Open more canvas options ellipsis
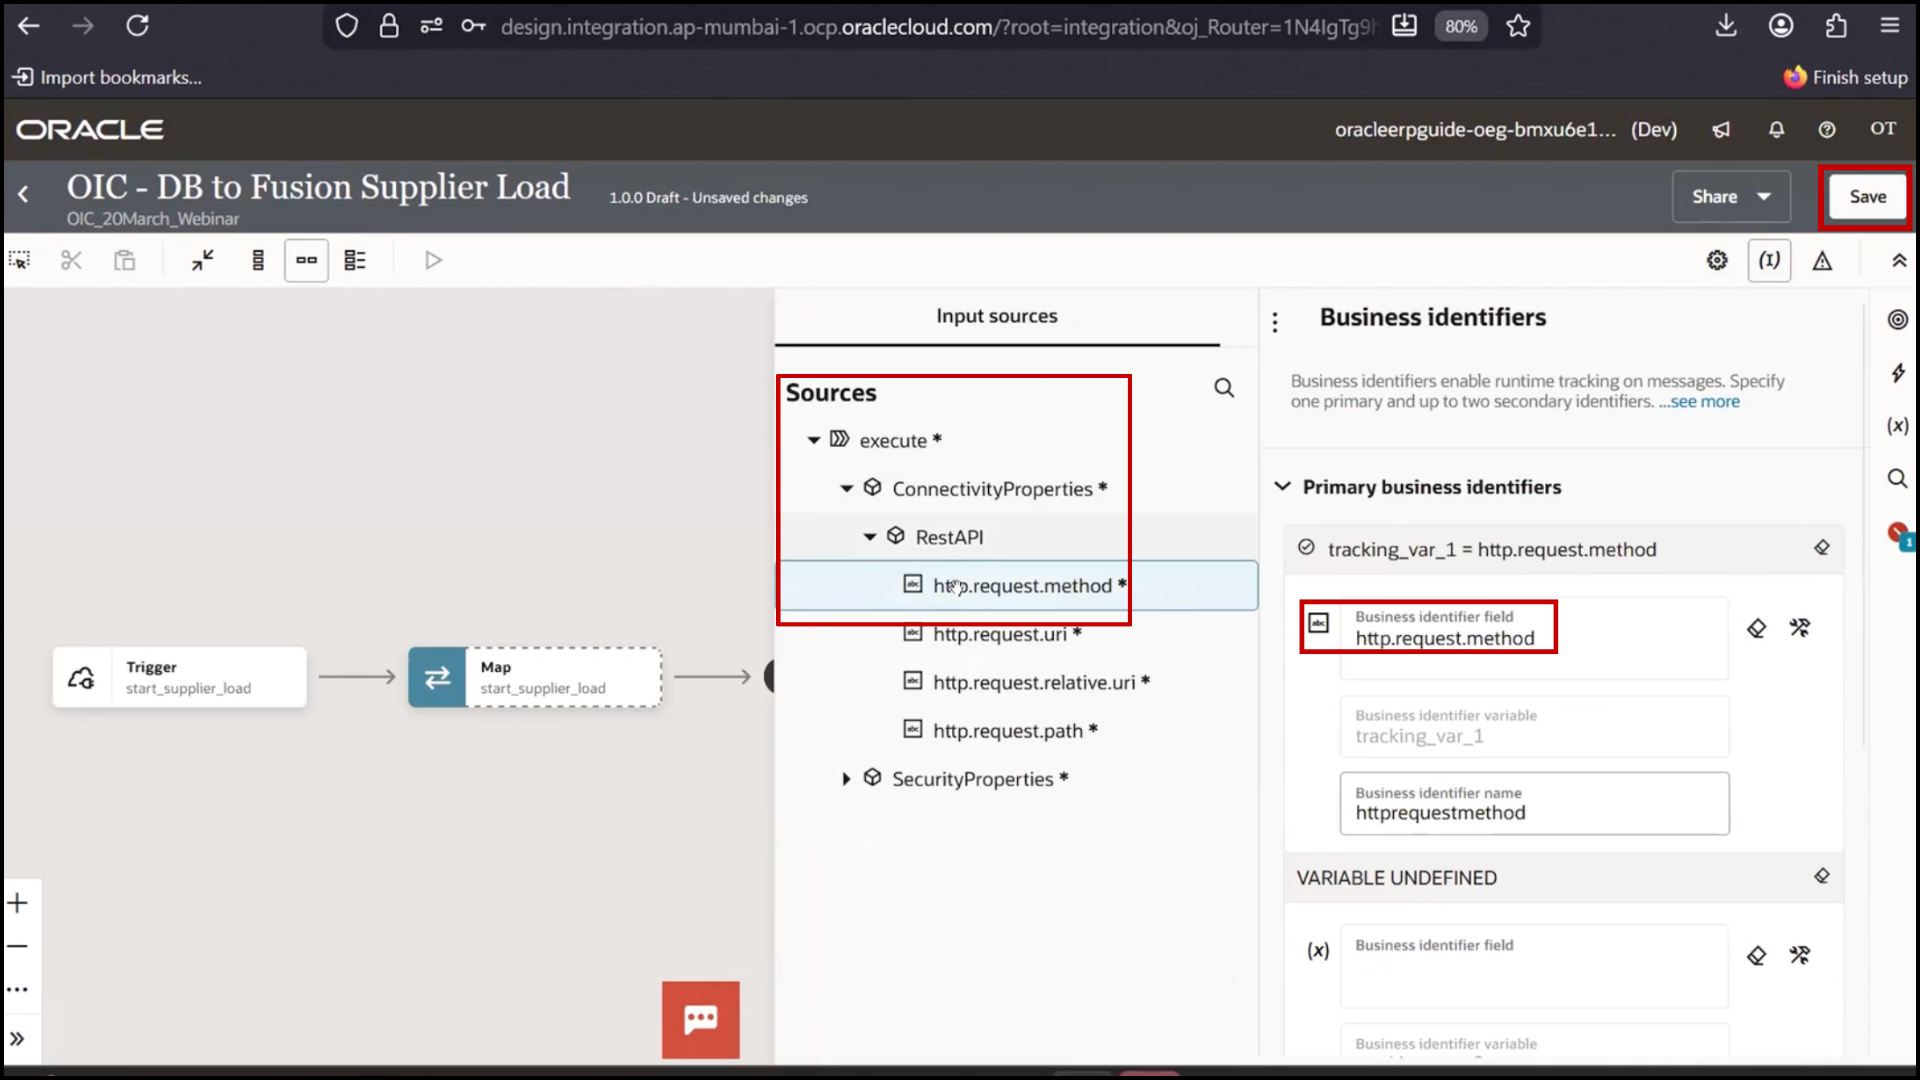Screen dimensions: 1920x1080 click(x=18, y=990)
